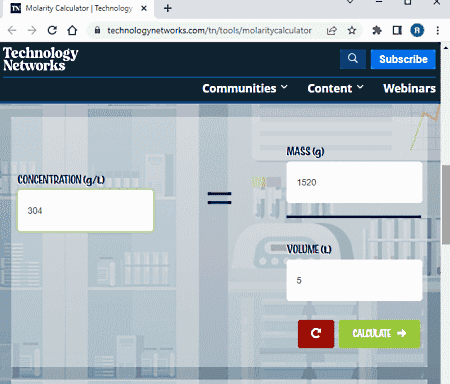Bookmark this page with star icon

(x=352, y=31)
